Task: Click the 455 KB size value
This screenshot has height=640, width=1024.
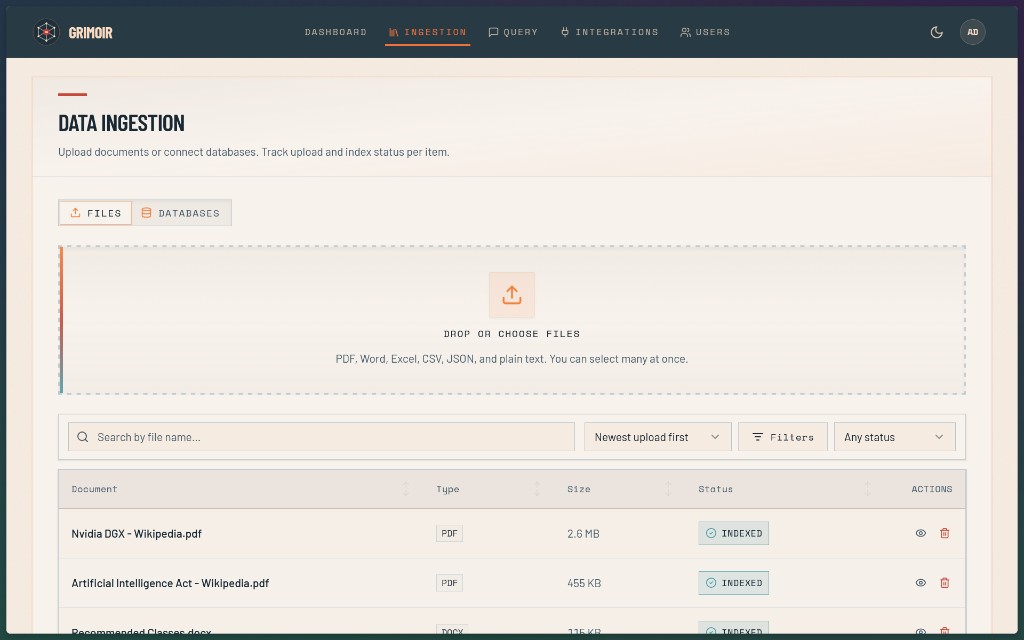Action: click(x=584, y=583)
